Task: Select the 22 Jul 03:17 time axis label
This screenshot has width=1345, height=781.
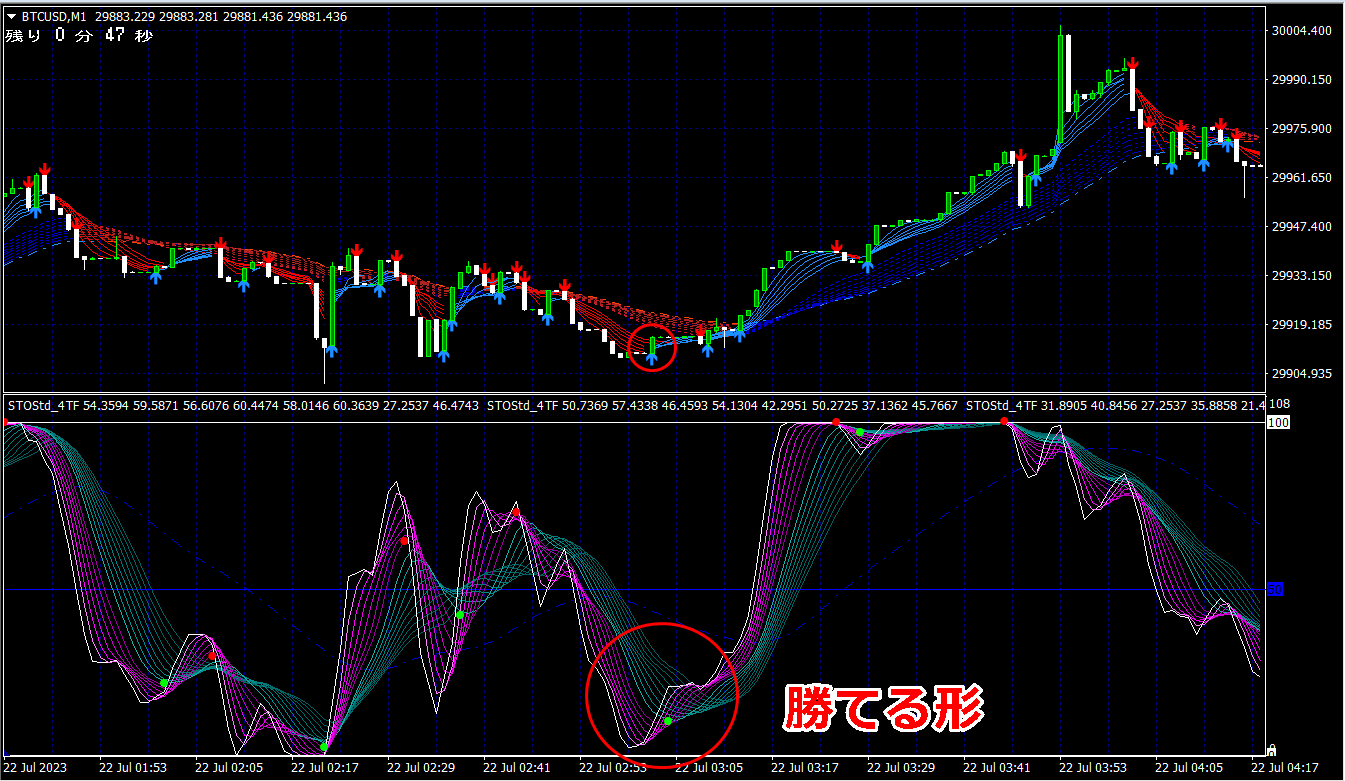Action: (806, 768)
